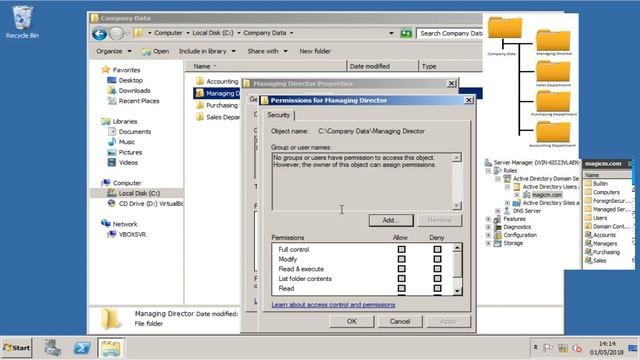This screenshot has height=360, width=640.
Task: Click the Add... button
Action: point(391,220)
